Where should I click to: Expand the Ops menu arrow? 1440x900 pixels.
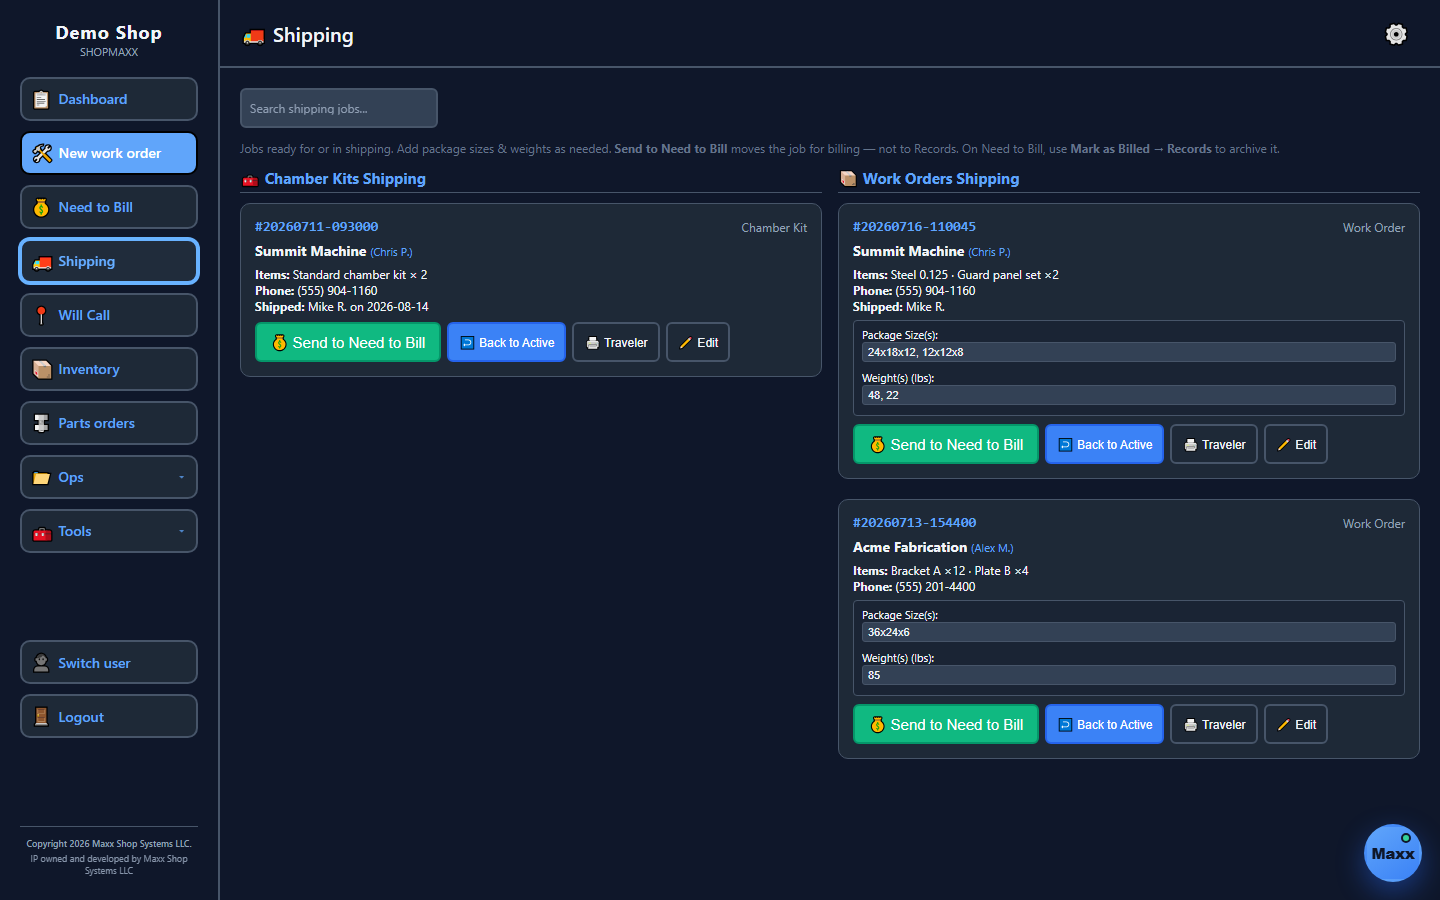(181, 477)
